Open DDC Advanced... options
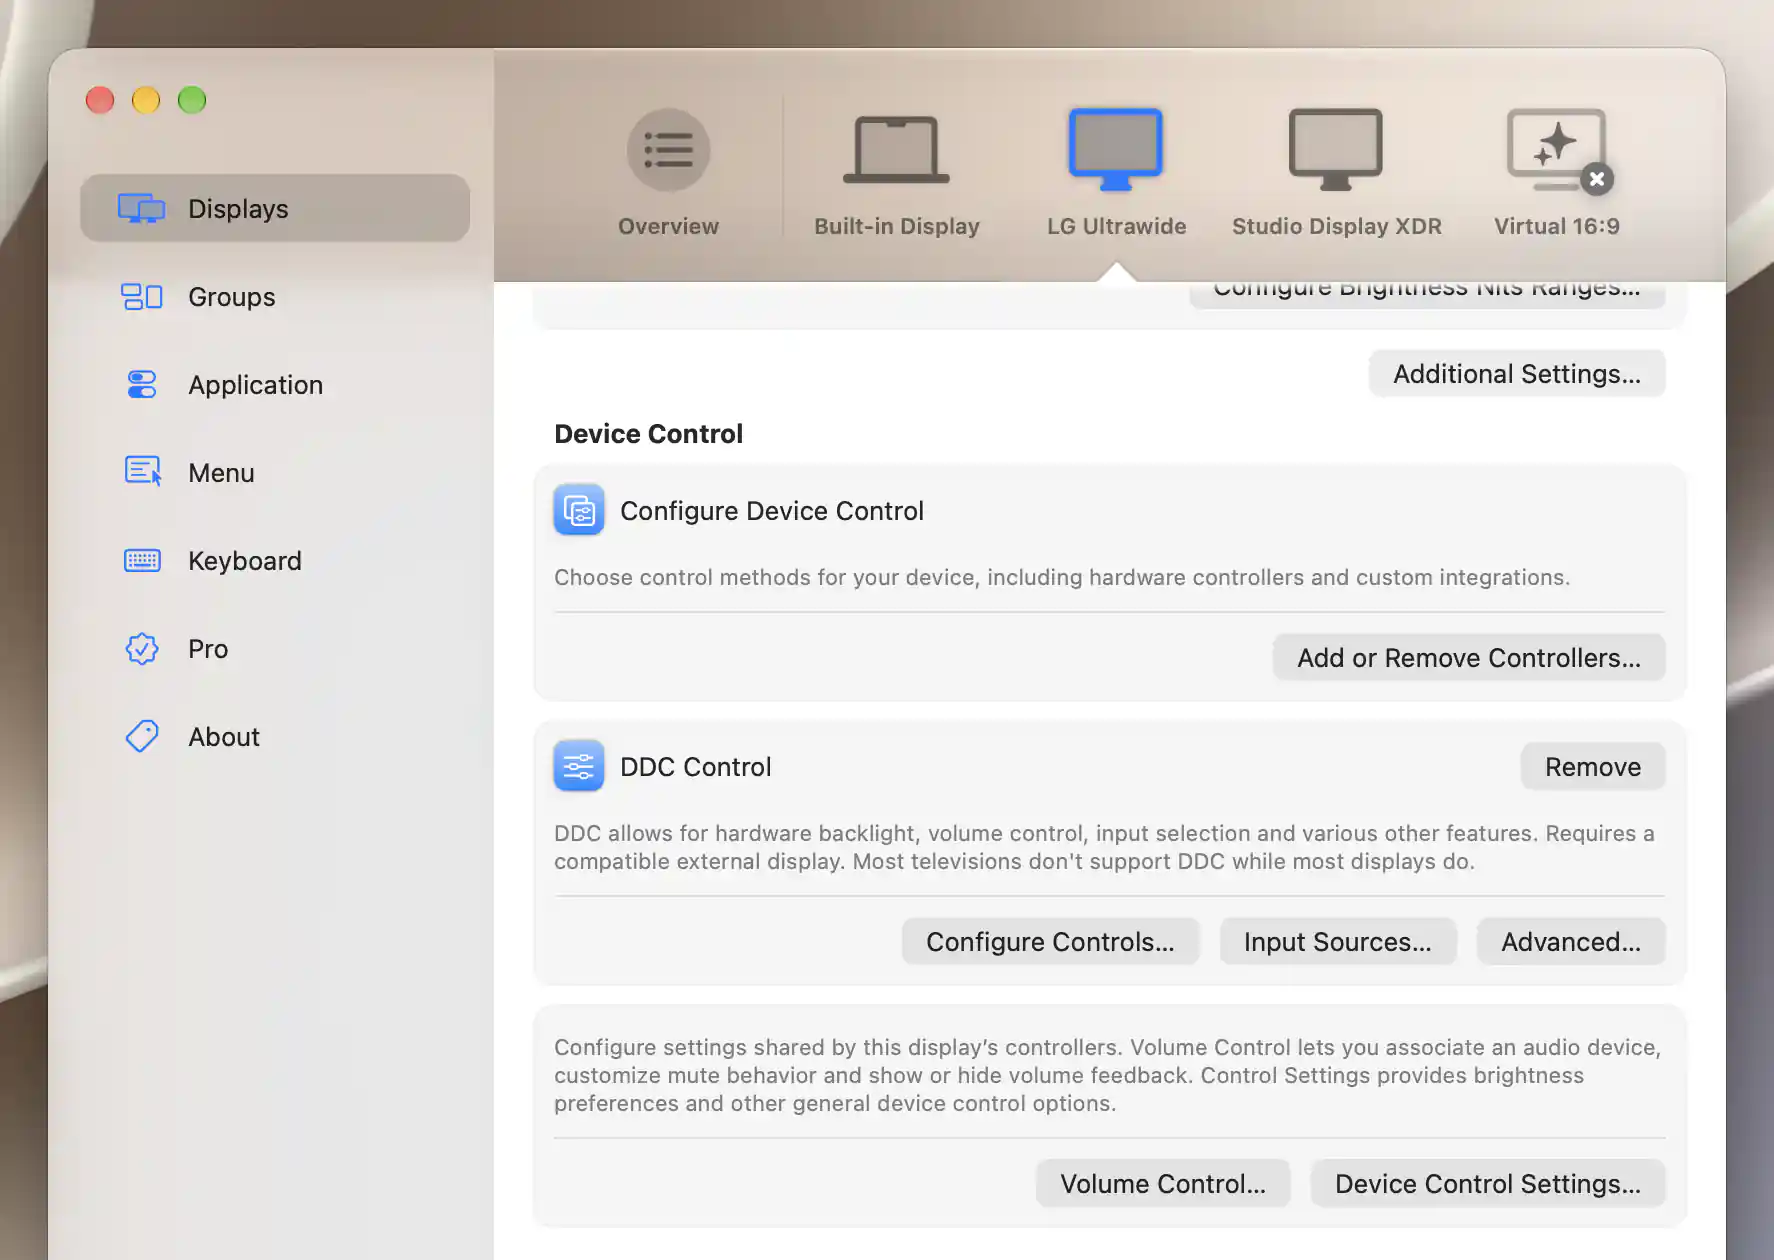 tap(1571, 942)
